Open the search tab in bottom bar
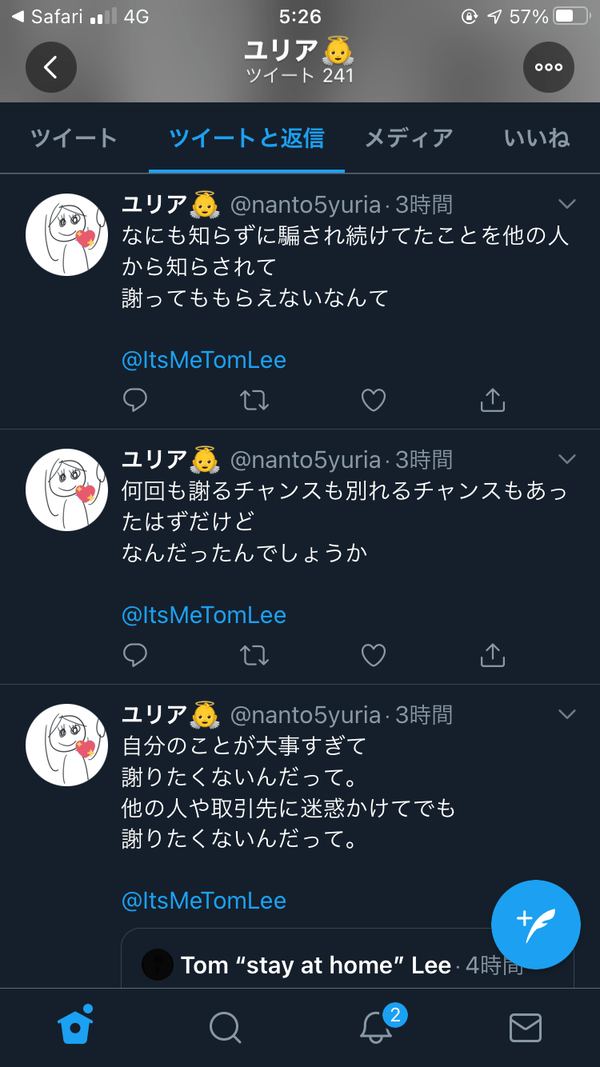The height and width of the screenshot is (1067, 600). [x=225, y=1028]
